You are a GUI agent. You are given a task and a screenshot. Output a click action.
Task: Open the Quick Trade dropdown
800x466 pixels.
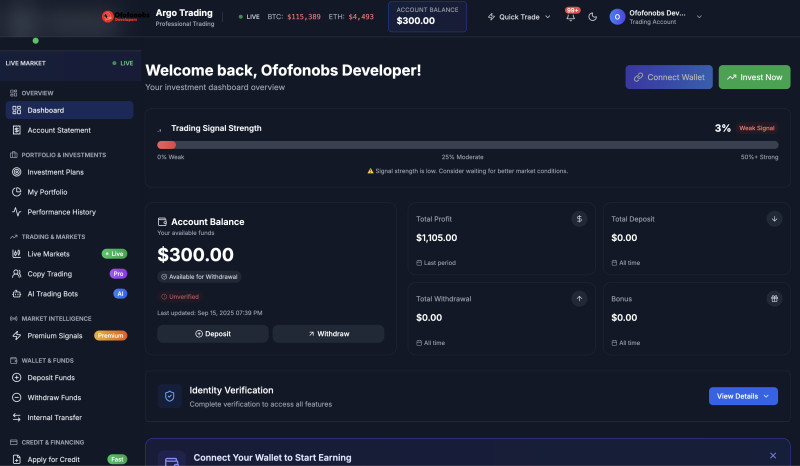[519, 17]
